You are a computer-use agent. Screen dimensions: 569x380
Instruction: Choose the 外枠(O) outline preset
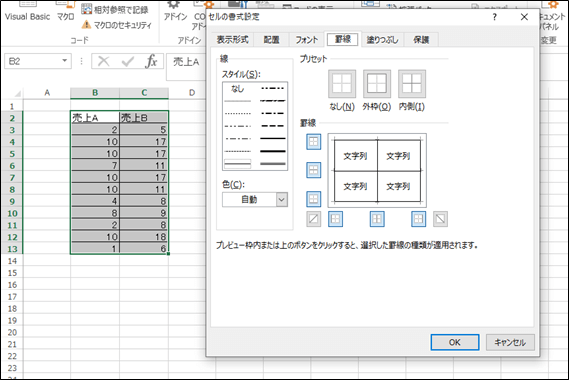click(x=377, y=84)
